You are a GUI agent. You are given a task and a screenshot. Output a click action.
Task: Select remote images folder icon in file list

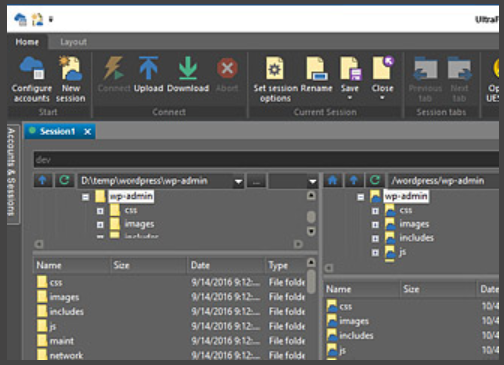coord(332,321)
